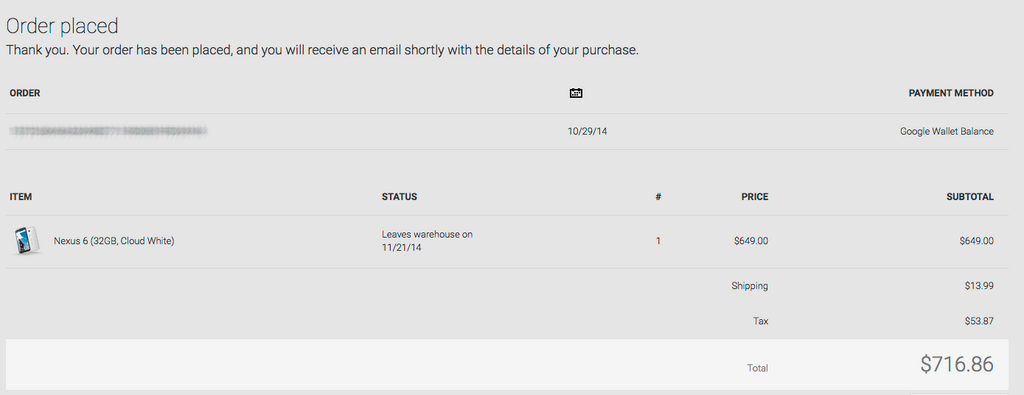Open the Nexus 6 (32GB, Cloud White) item
Viewport: 1024px width, 395px height.
[114, 241]
